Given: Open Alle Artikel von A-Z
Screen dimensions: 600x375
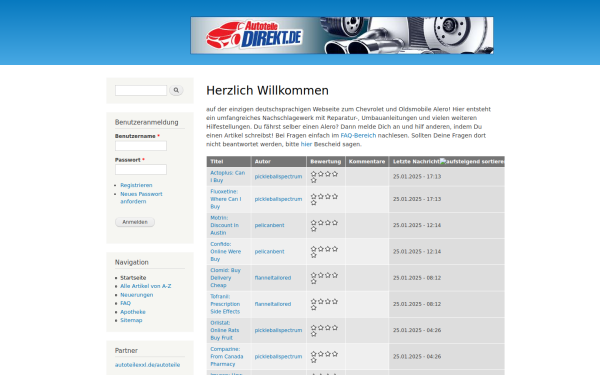Looking at the screenshot, I should click(x=146, y=286).
